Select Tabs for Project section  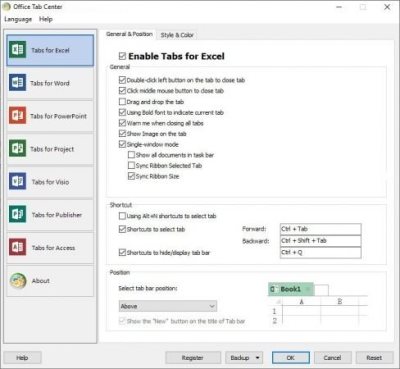pos(50,149)
